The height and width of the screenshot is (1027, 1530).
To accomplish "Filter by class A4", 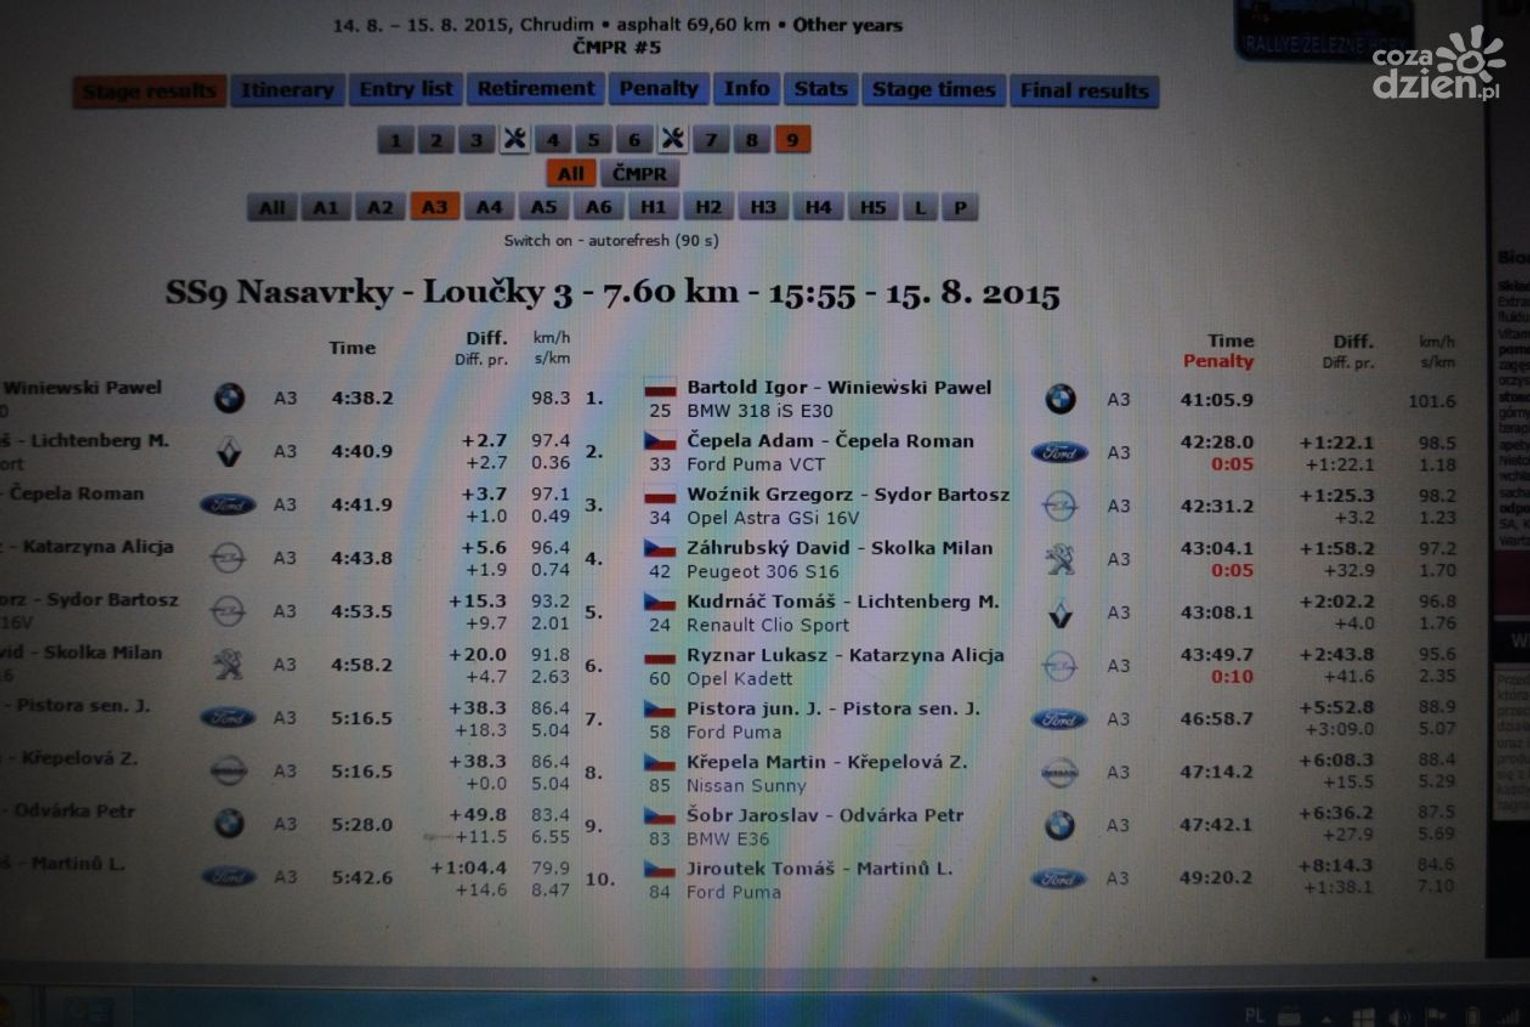I will (489, 208).
